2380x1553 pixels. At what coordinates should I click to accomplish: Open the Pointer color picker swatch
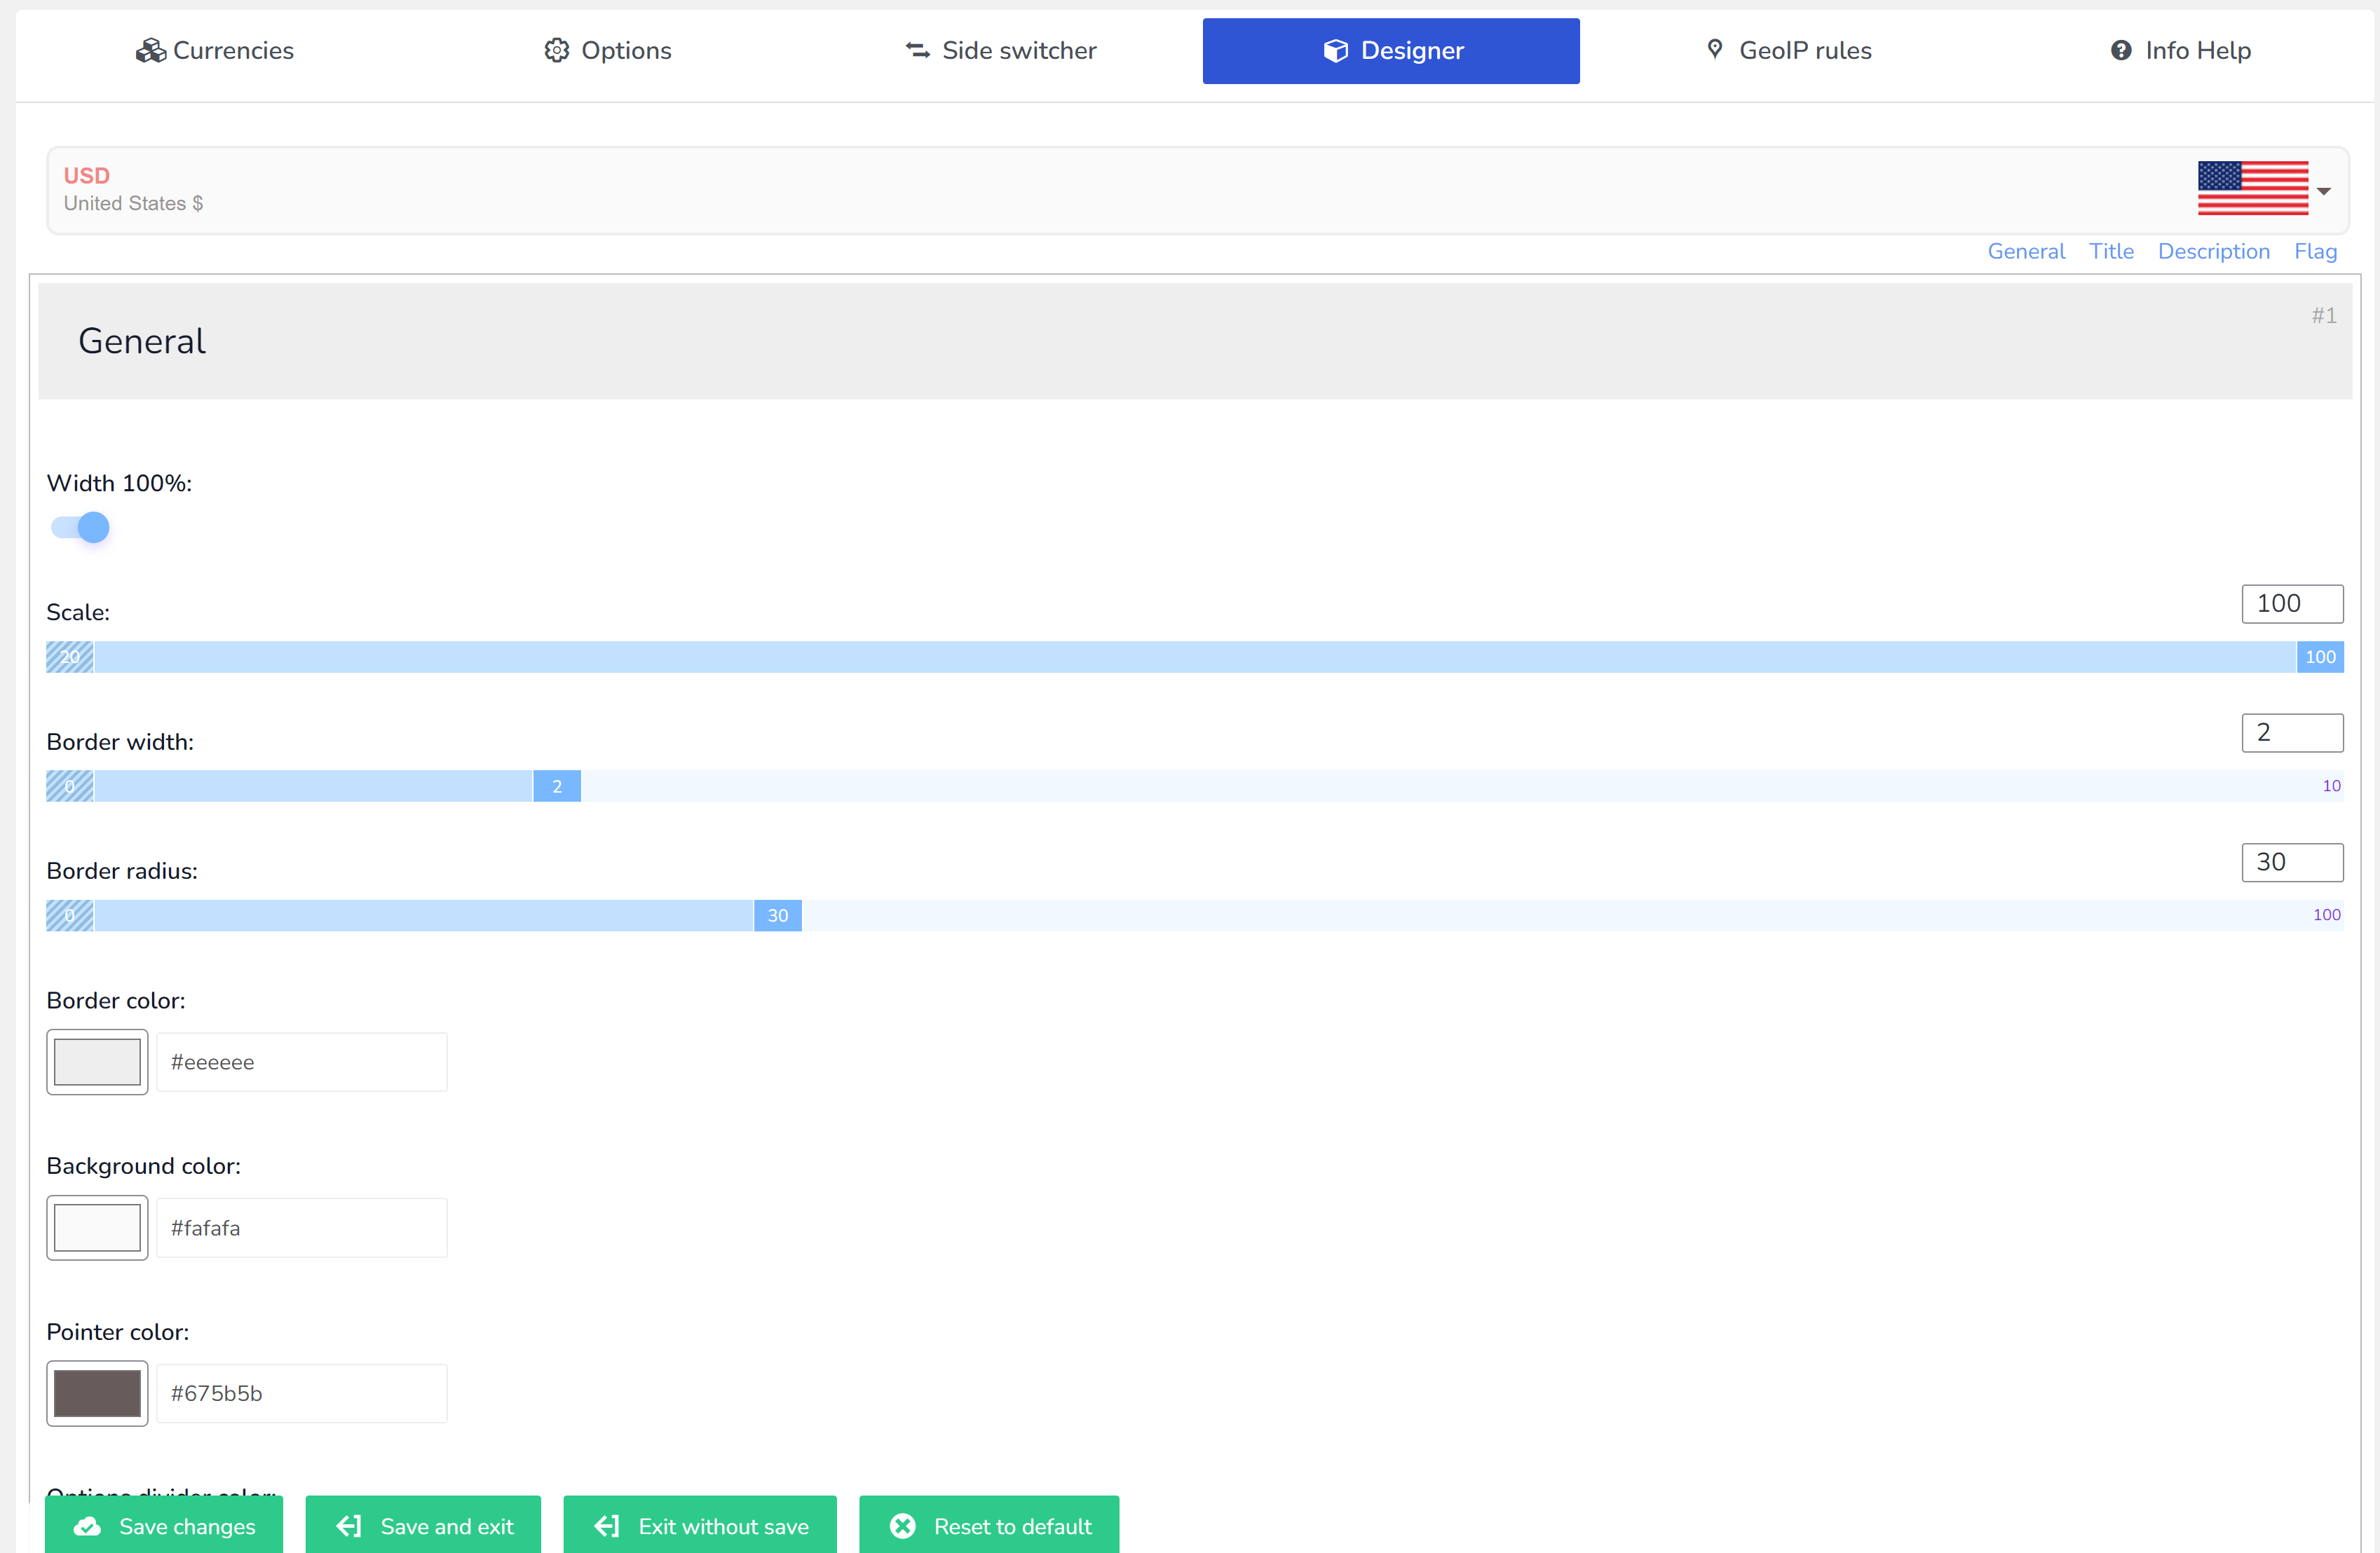click(97, 1393)
